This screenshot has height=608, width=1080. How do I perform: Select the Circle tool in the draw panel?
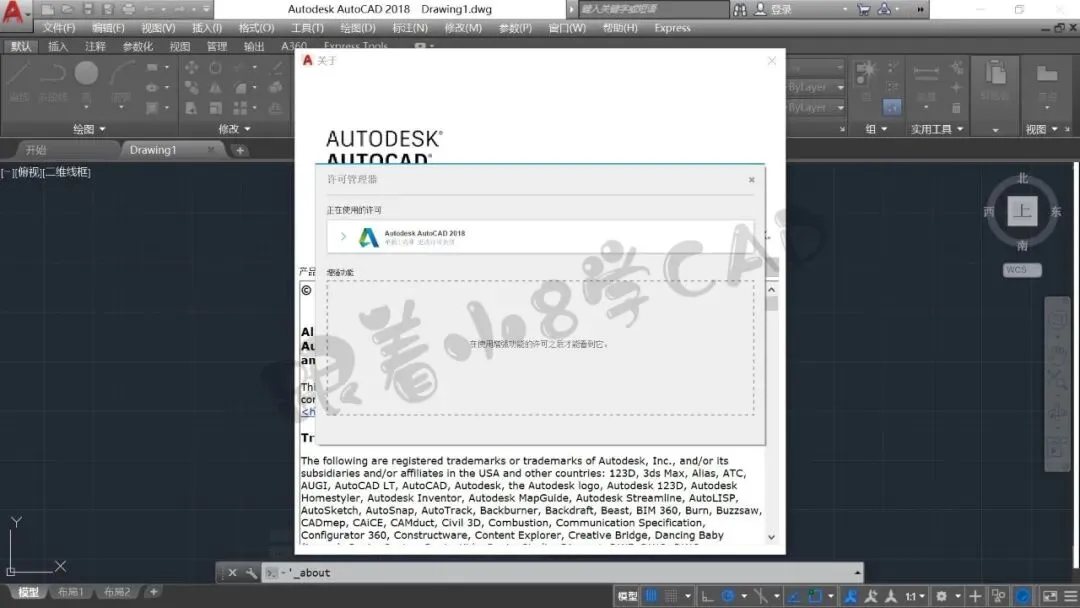point(86,72)
